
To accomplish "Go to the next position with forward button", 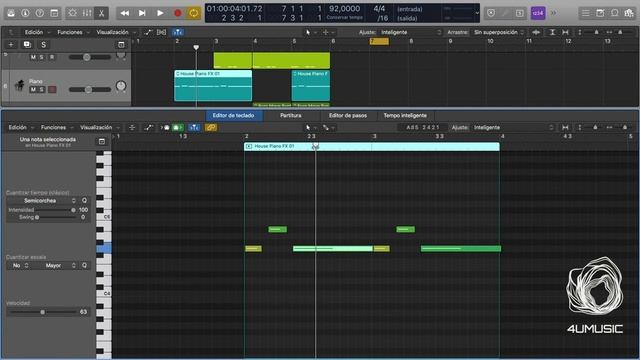I will pos(142,13).
